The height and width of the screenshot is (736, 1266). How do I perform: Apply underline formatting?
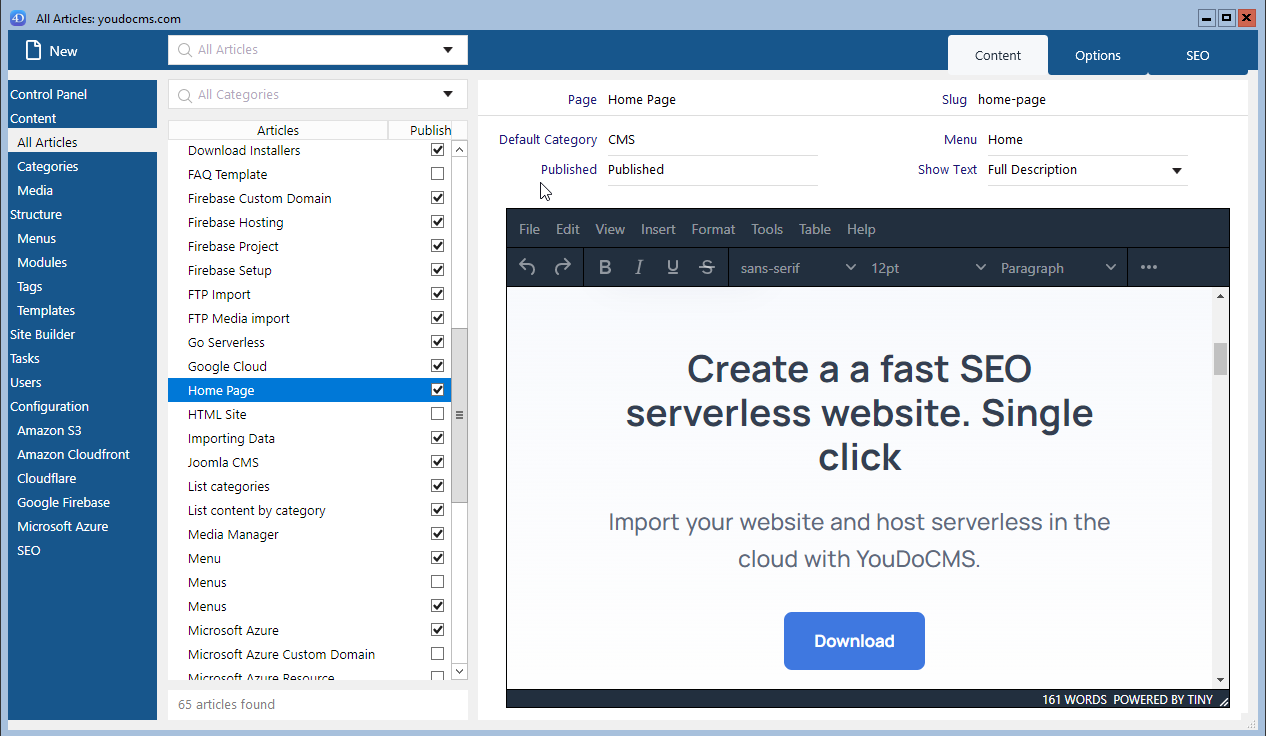[x=672, y=267]
